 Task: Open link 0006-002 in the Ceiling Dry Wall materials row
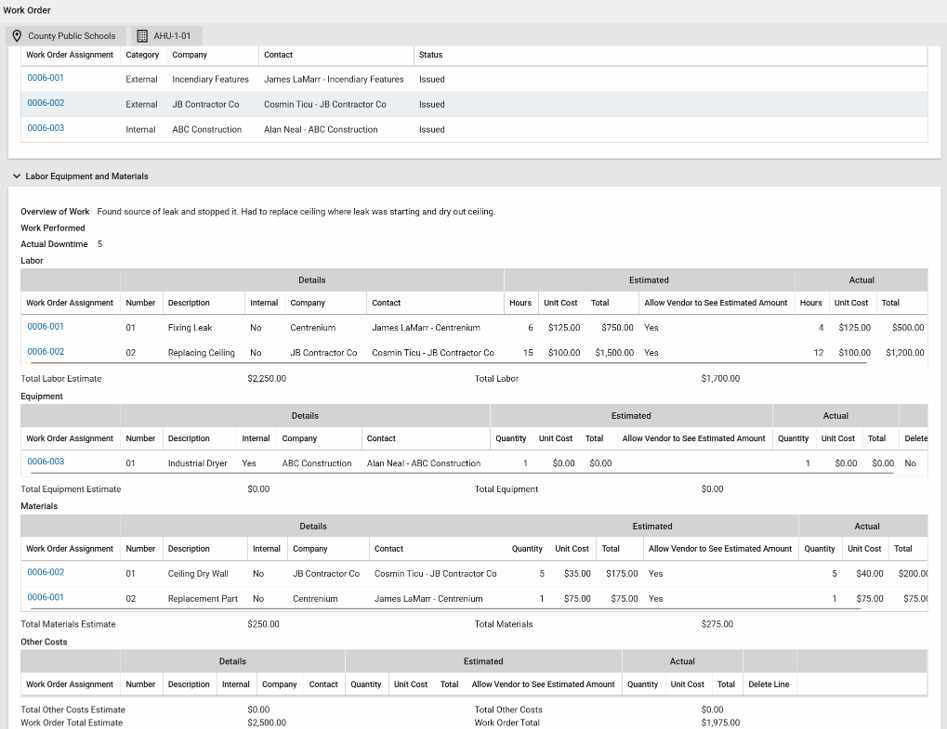[45, 572]
